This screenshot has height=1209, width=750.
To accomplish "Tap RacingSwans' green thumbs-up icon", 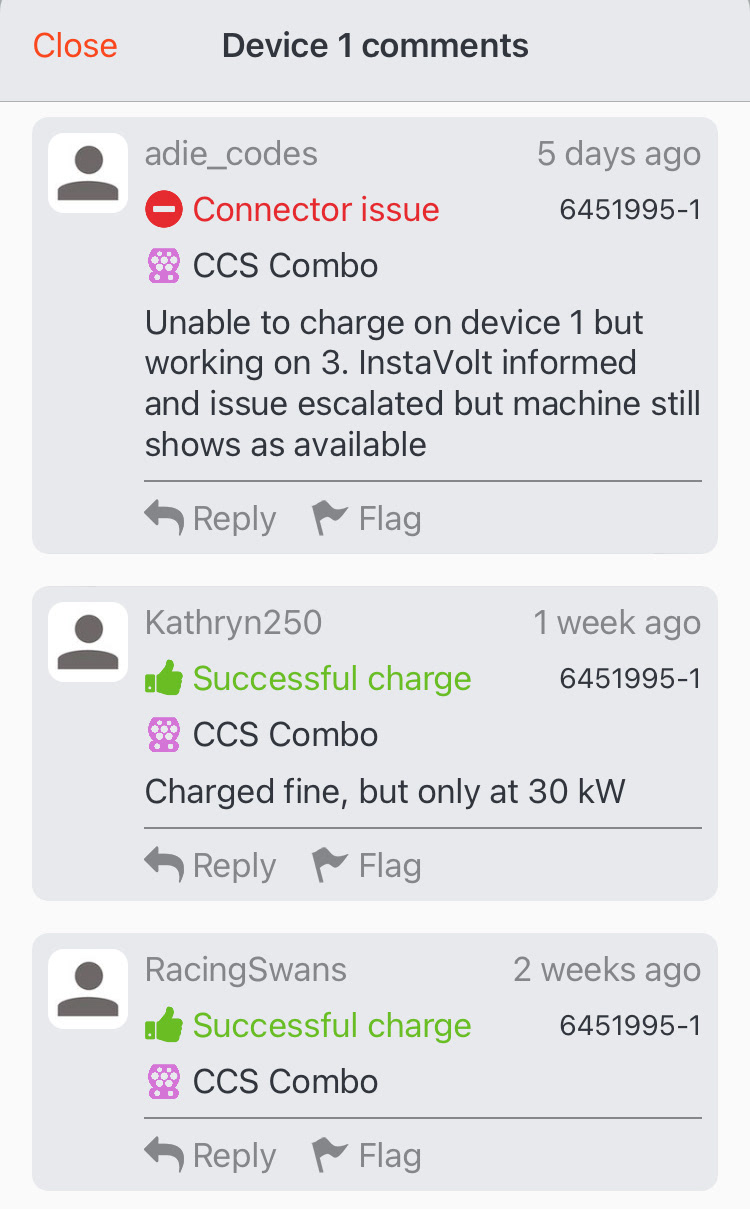I will tap(163, 1026).
